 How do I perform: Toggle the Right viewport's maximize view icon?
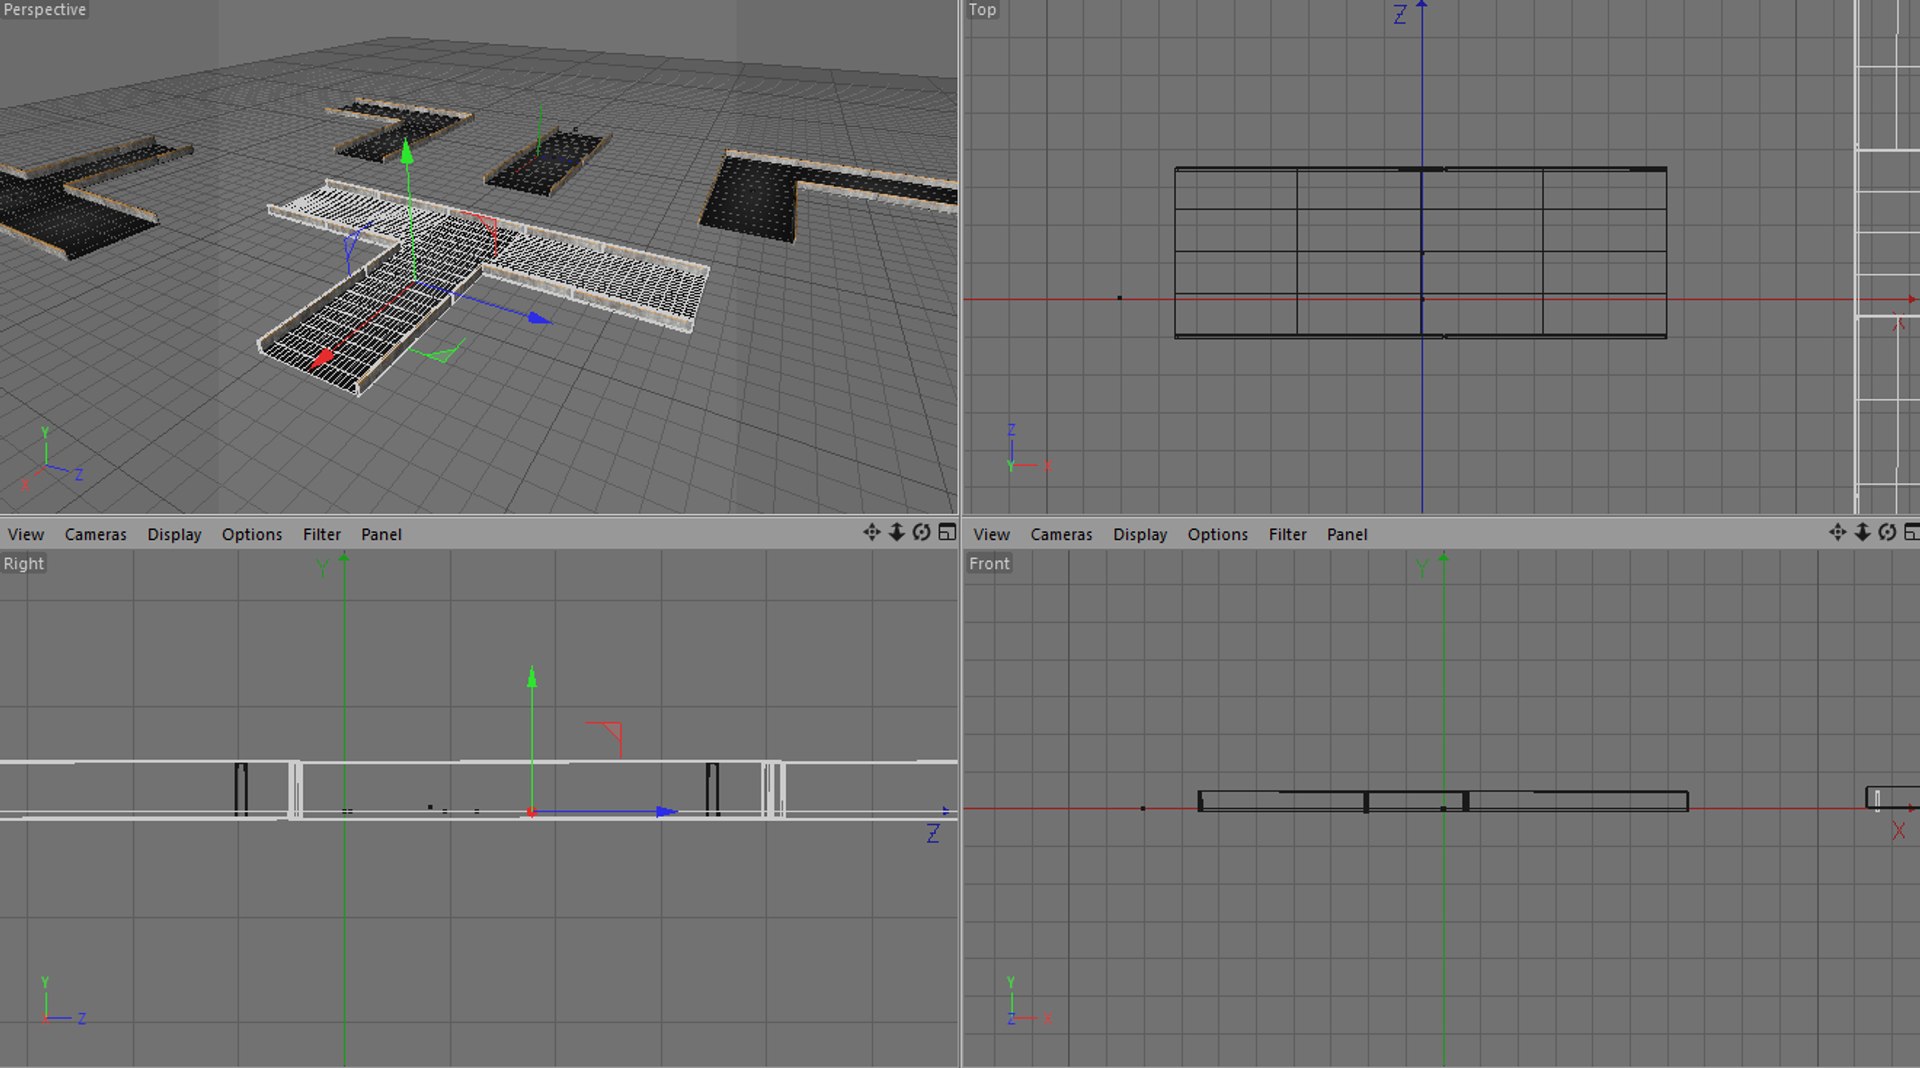pyautogui.click(x=947, y=532)
